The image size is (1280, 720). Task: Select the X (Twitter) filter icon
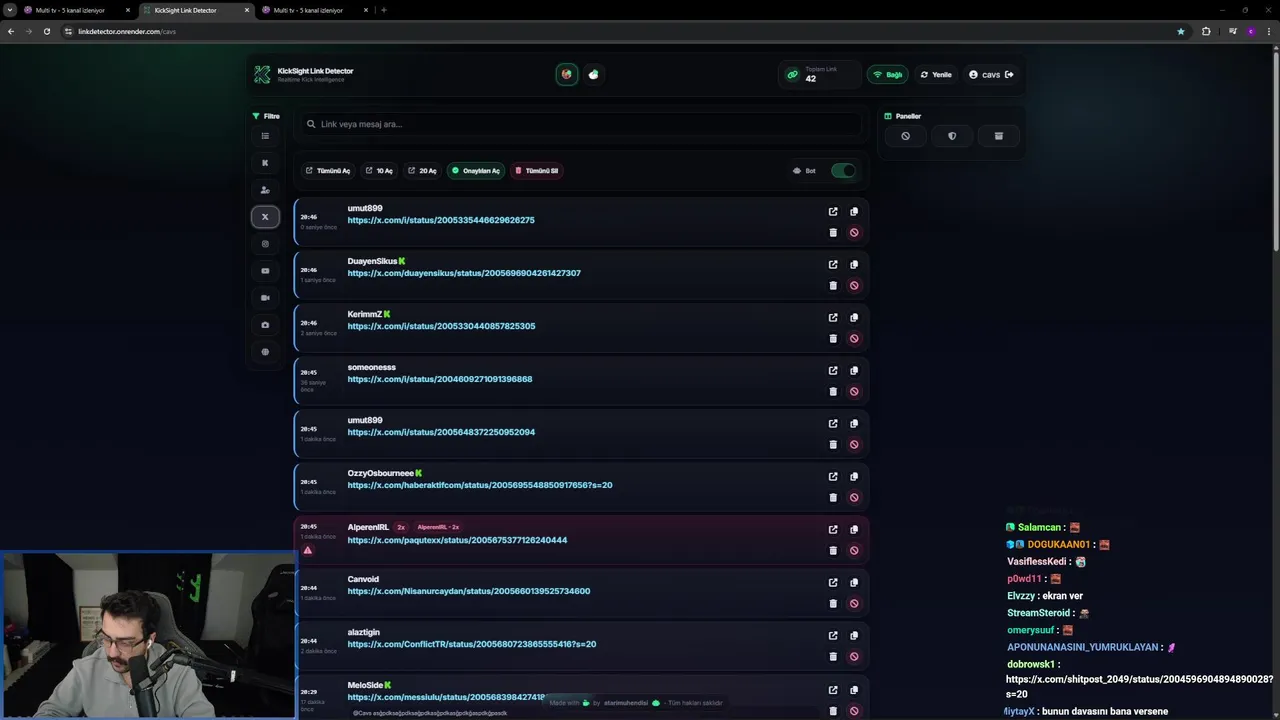(265, 217)
